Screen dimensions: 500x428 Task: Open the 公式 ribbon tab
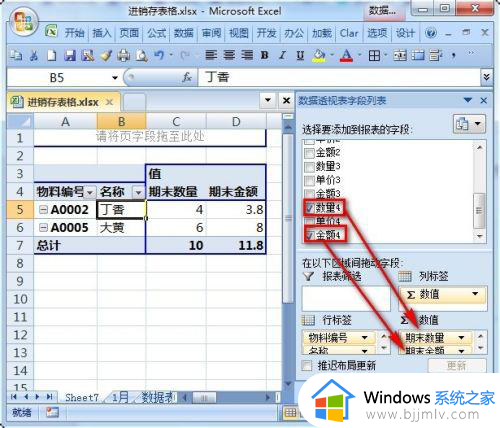[x=157, y=33]
